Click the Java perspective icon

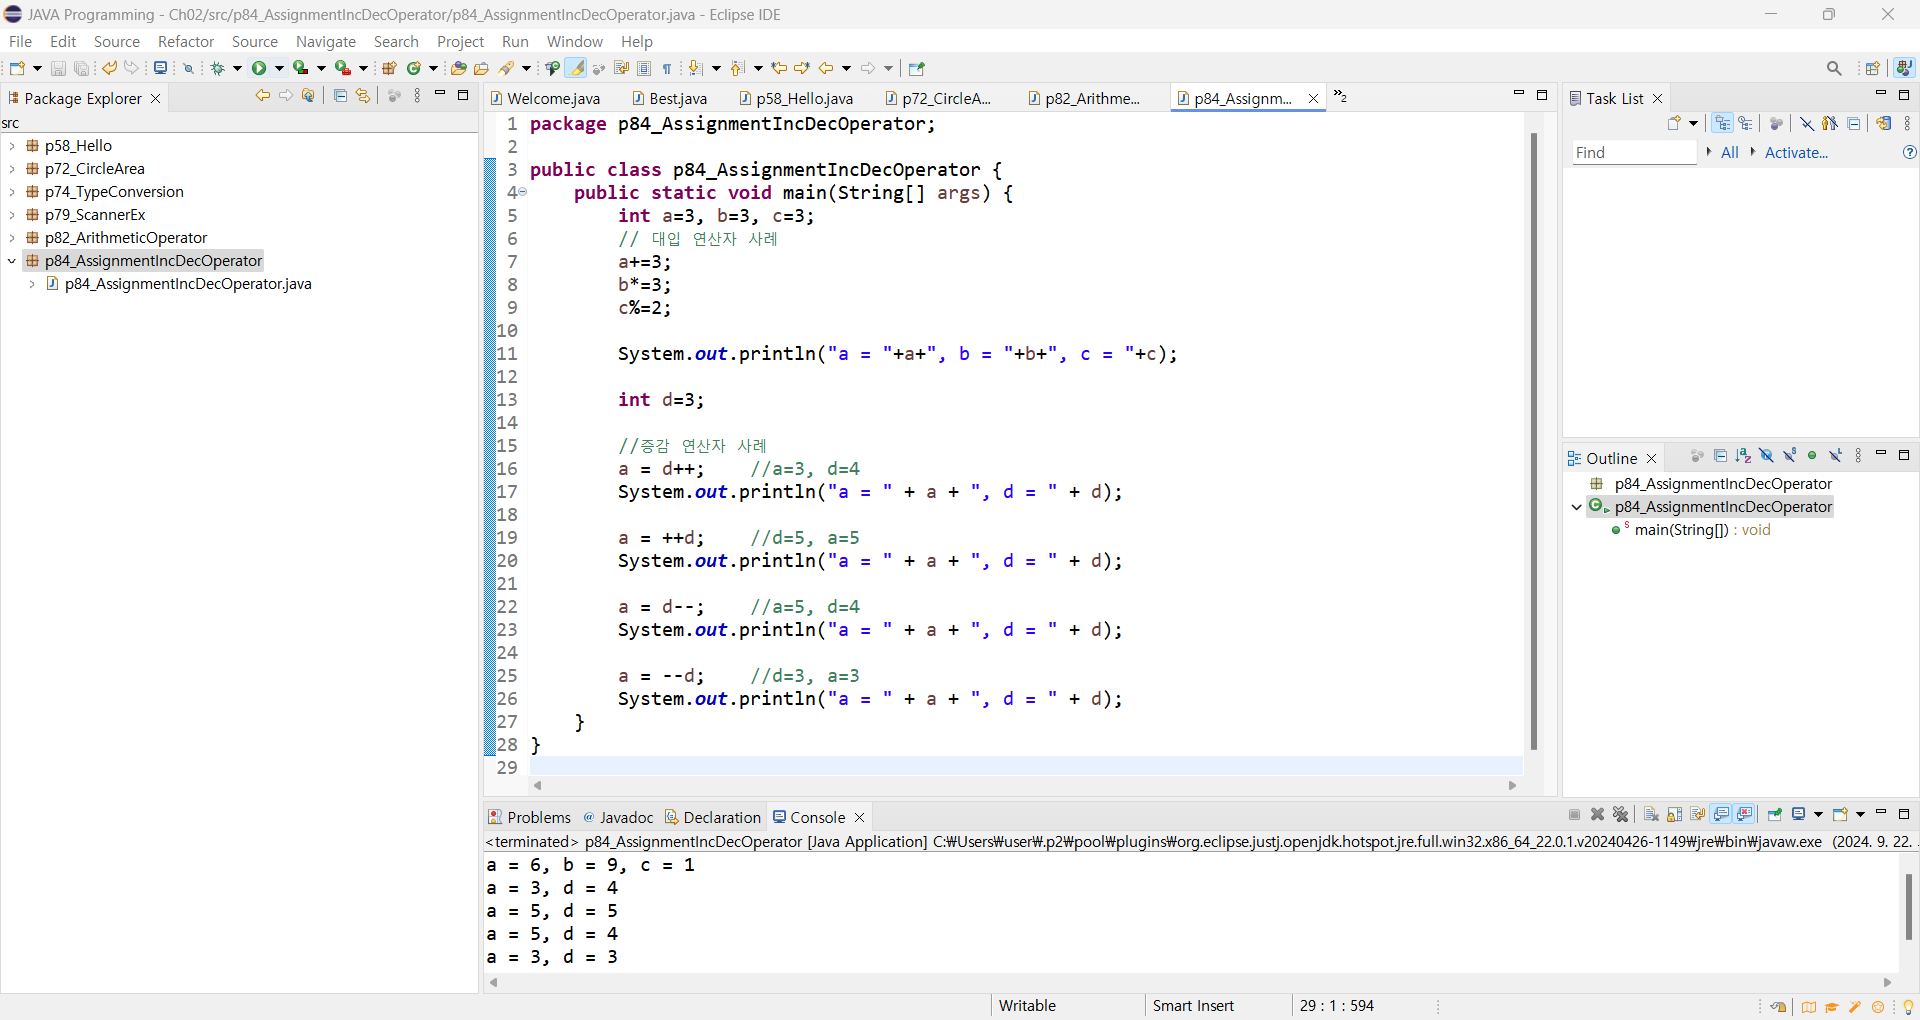(1904, 68)
